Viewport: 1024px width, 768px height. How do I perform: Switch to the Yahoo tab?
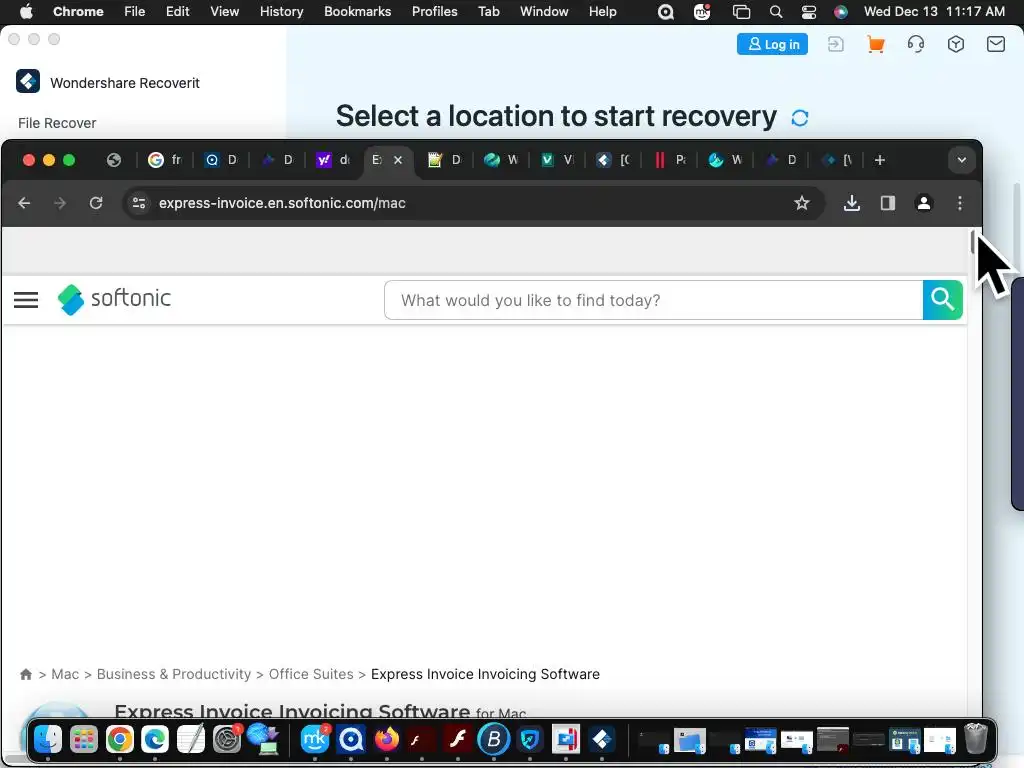[x=333, y=160]
